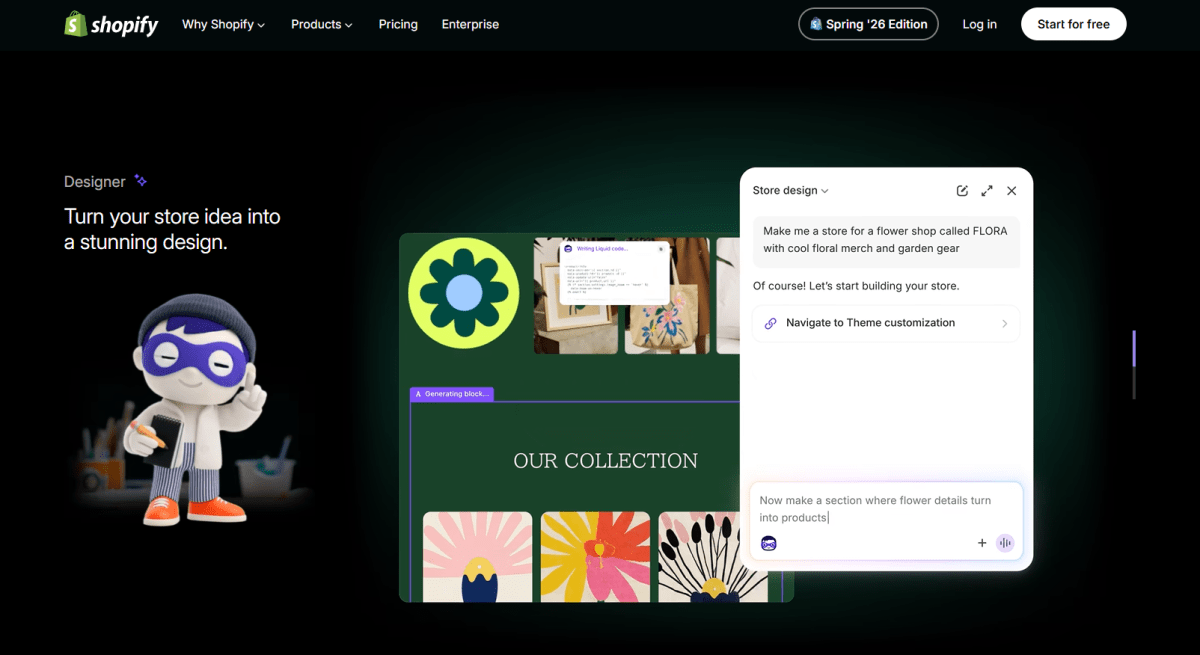Click the Sidekick avatar icon in chat box
This screenshot has width=1200, height=655.
(768, 543)
